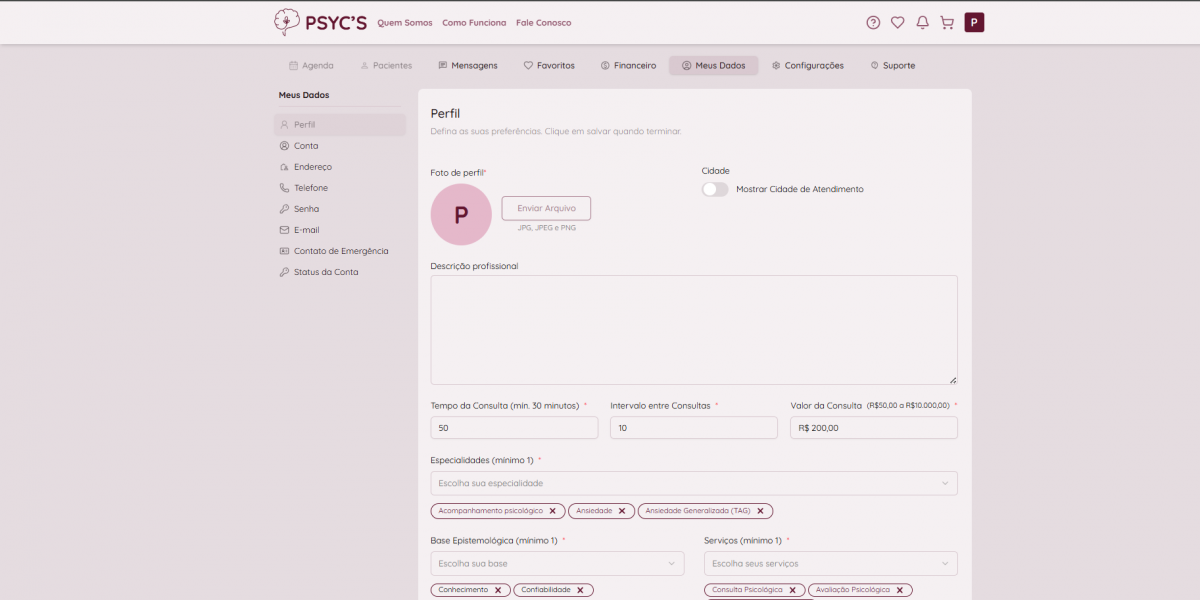Remove the Confiabilidade tag
The width and height of the screenshot is (1200, 600).
pos(580,590)
